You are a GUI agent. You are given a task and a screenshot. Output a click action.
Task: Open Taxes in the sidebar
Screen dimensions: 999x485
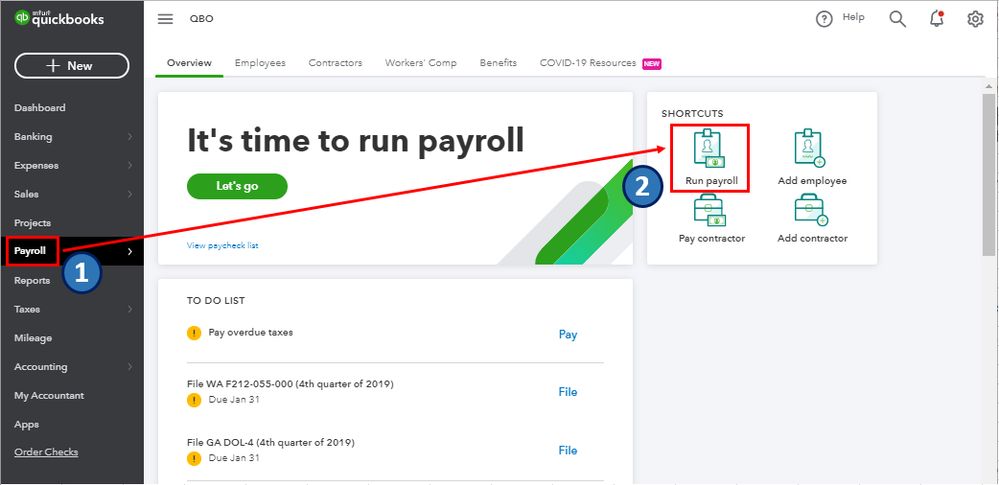[27, 310]
